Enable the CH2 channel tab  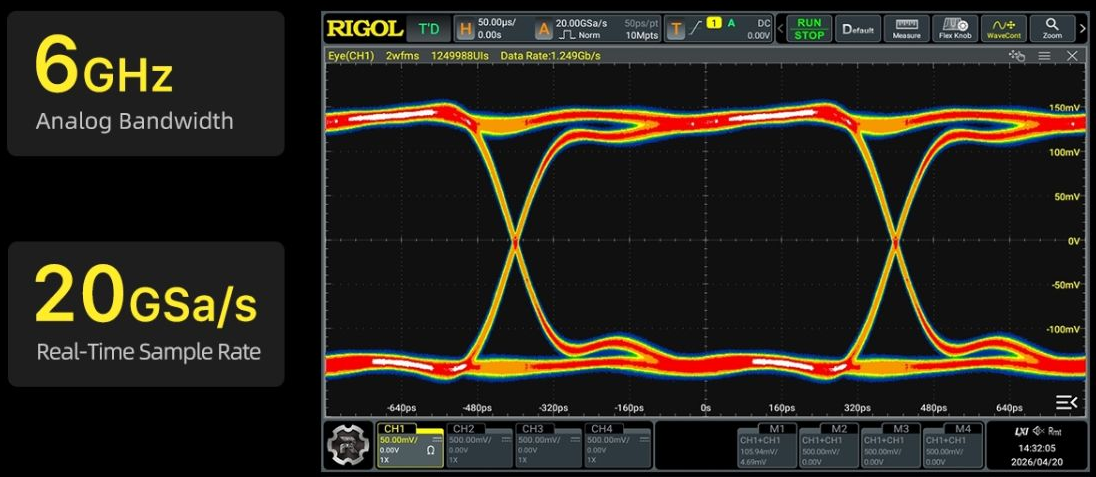click(x=464, y=429)
